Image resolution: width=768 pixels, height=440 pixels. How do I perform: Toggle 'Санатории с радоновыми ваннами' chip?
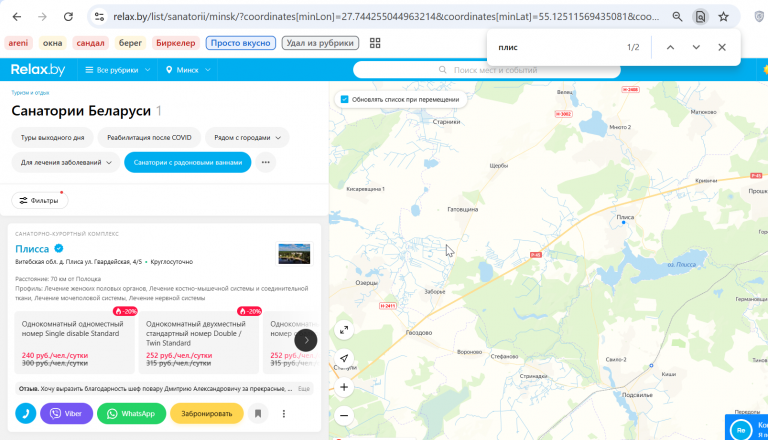click(188, 162)
